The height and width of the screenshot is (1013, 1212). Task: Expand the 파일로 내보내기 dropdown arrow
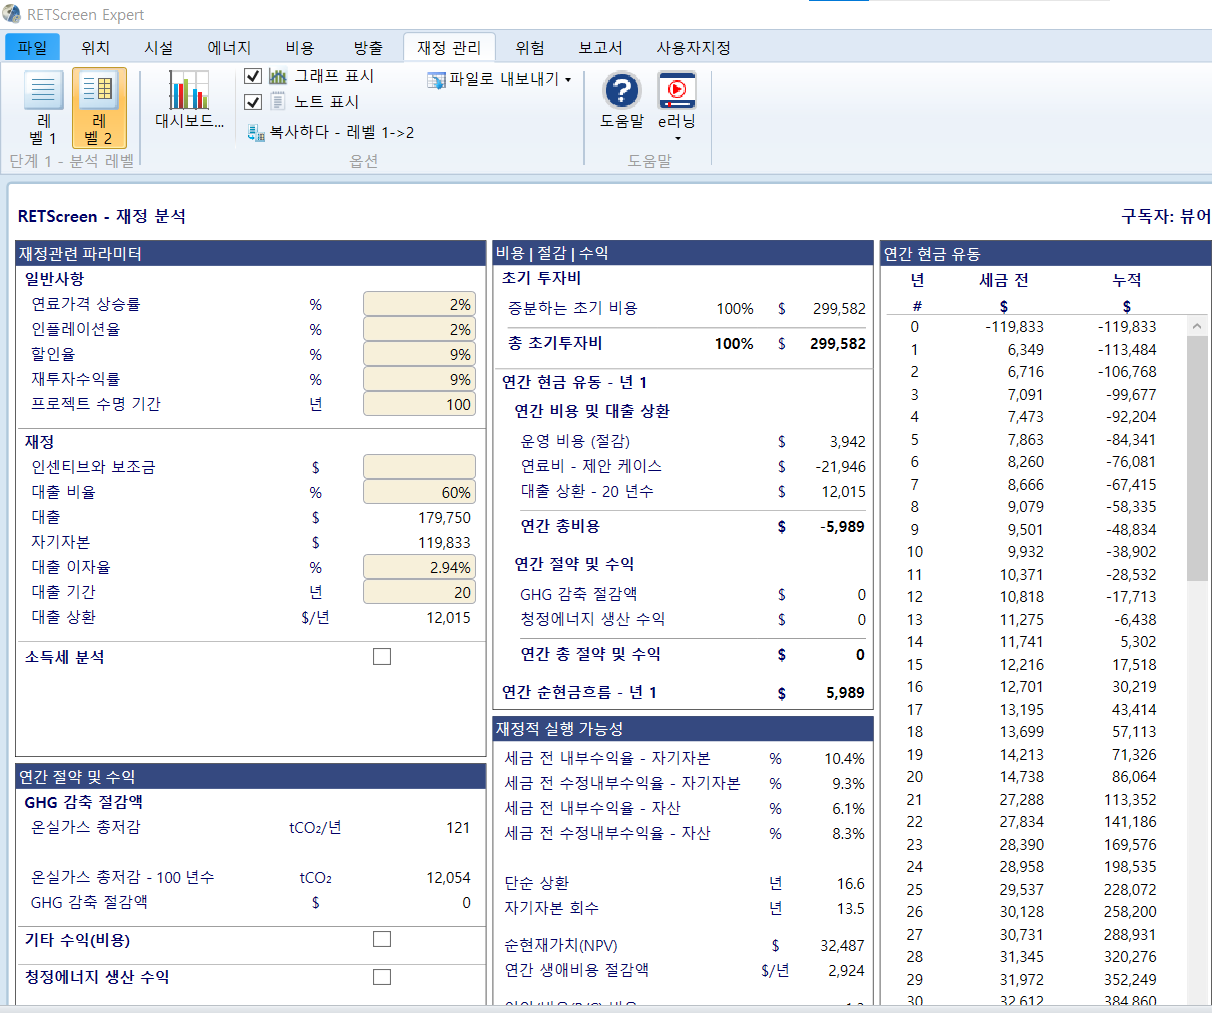(568, 80)
